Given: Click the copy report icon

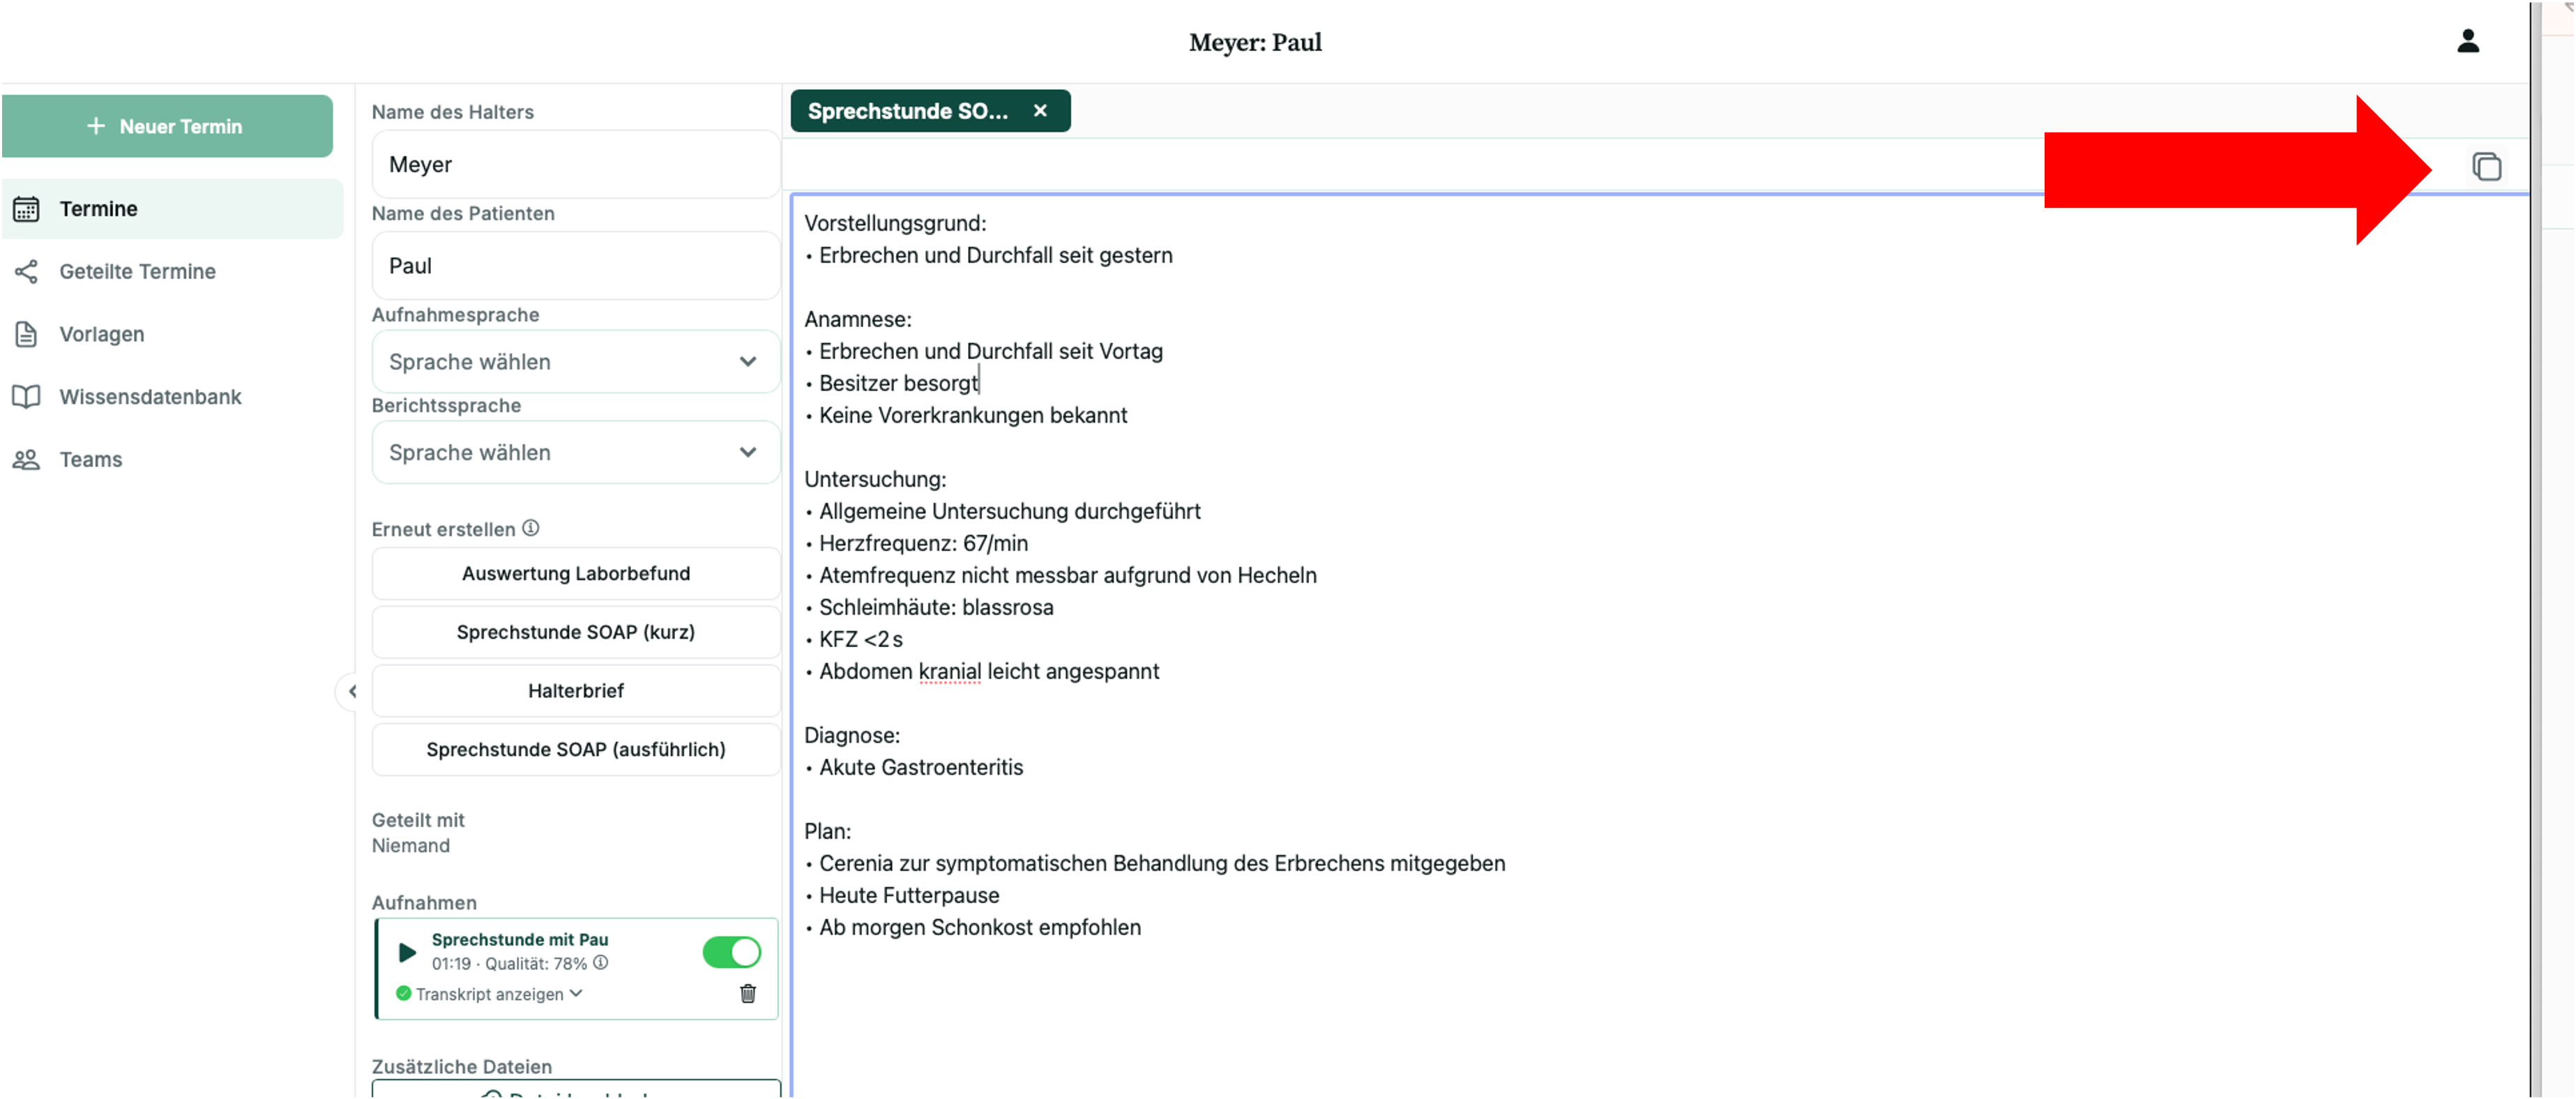Looking at the screenshot, I should (2486, 166).
